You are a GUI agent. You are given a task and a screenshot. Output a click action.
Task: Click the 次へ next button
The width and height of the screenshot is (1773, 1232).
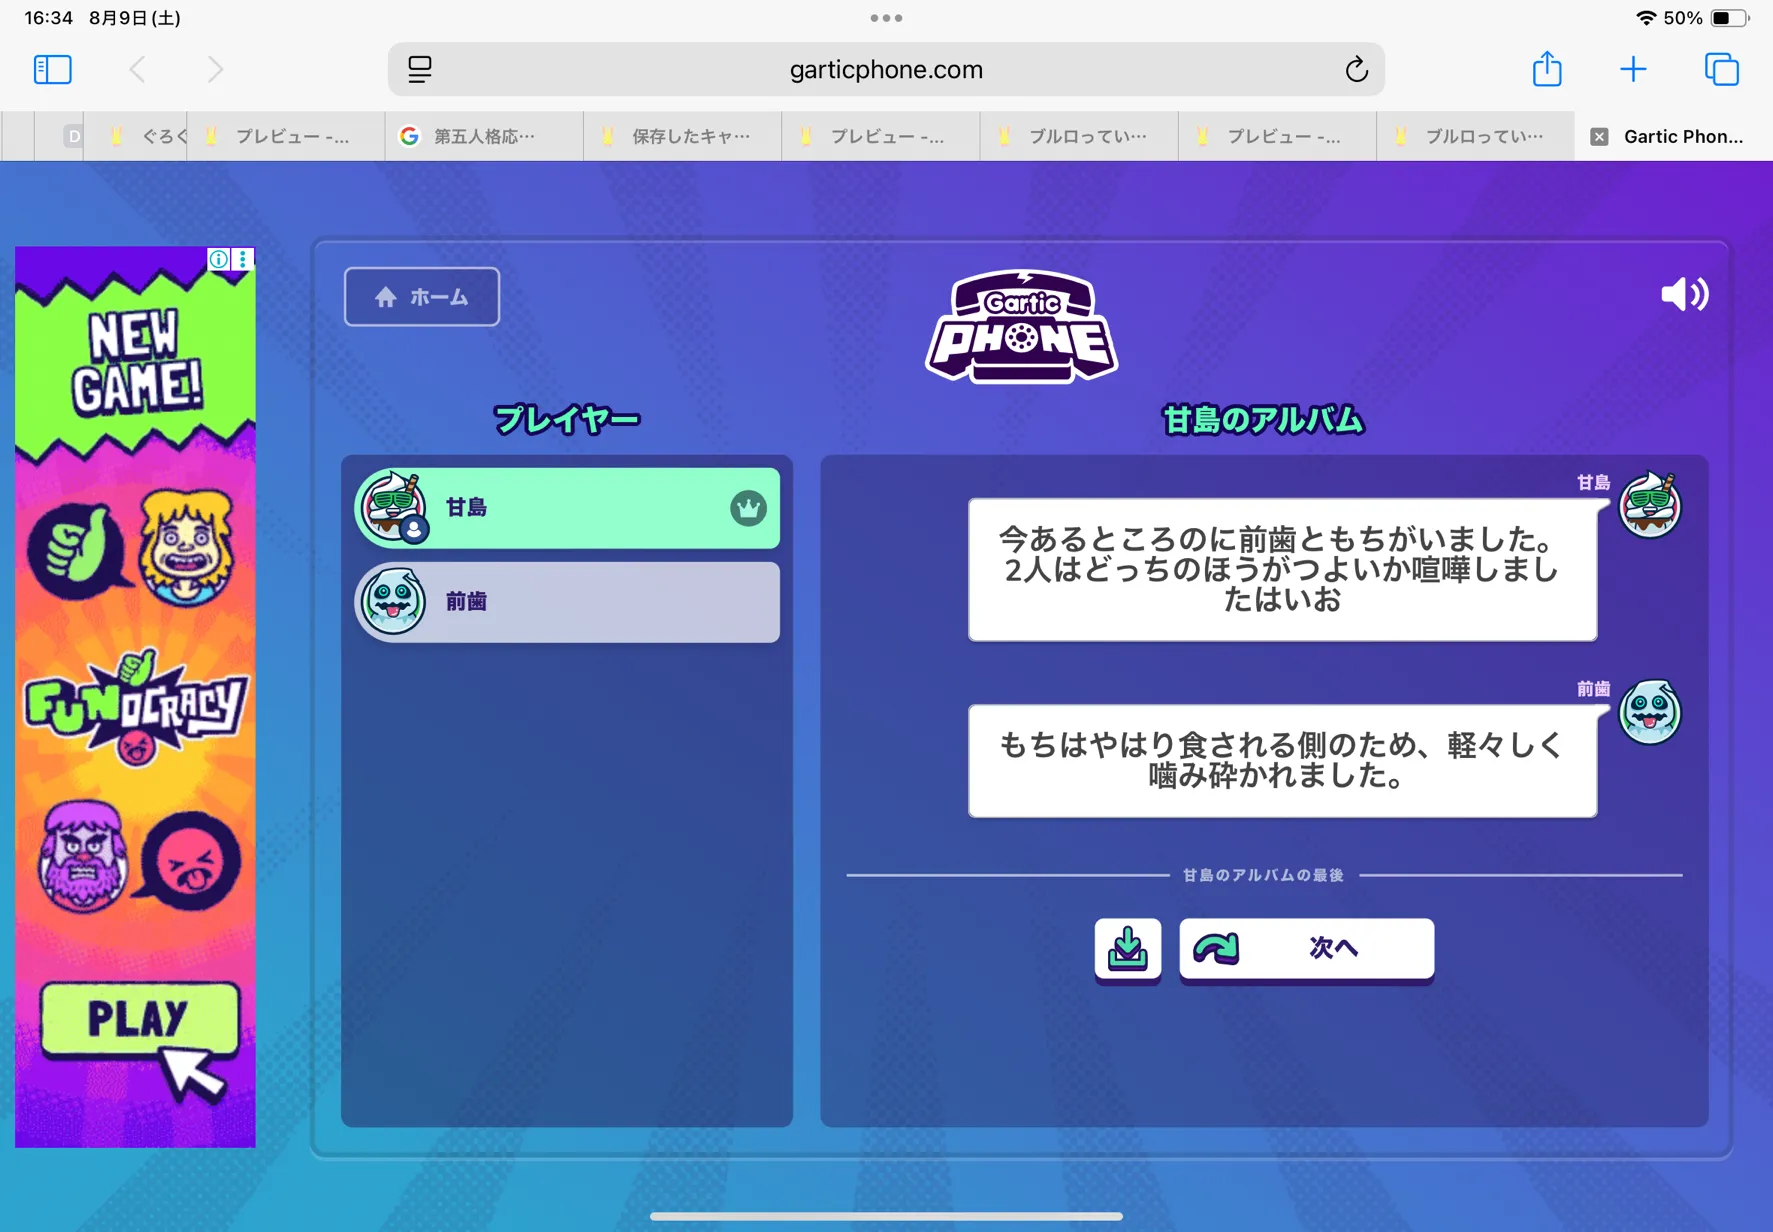pos(1306,948)
